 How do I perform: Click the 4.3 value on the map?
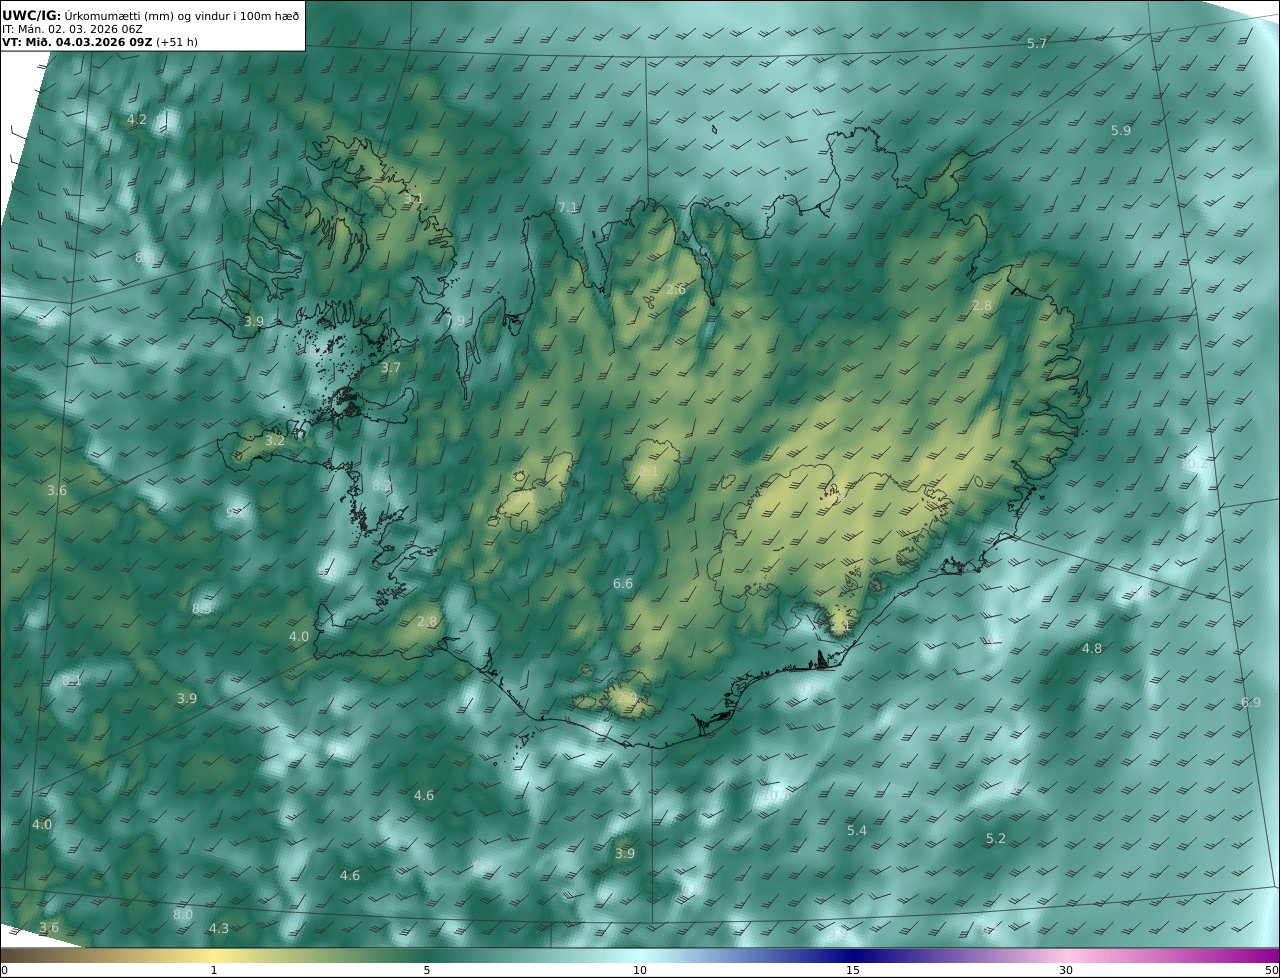click(219, 929)
